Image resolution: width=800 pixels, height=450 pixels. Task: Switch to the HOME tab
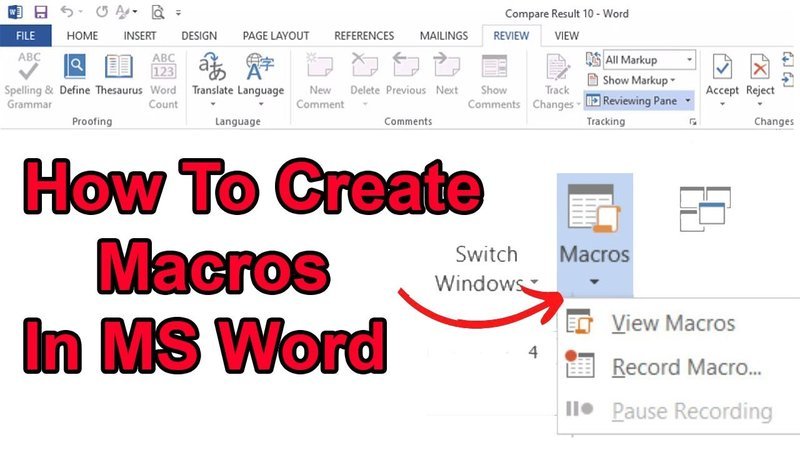tap(82, 36)
